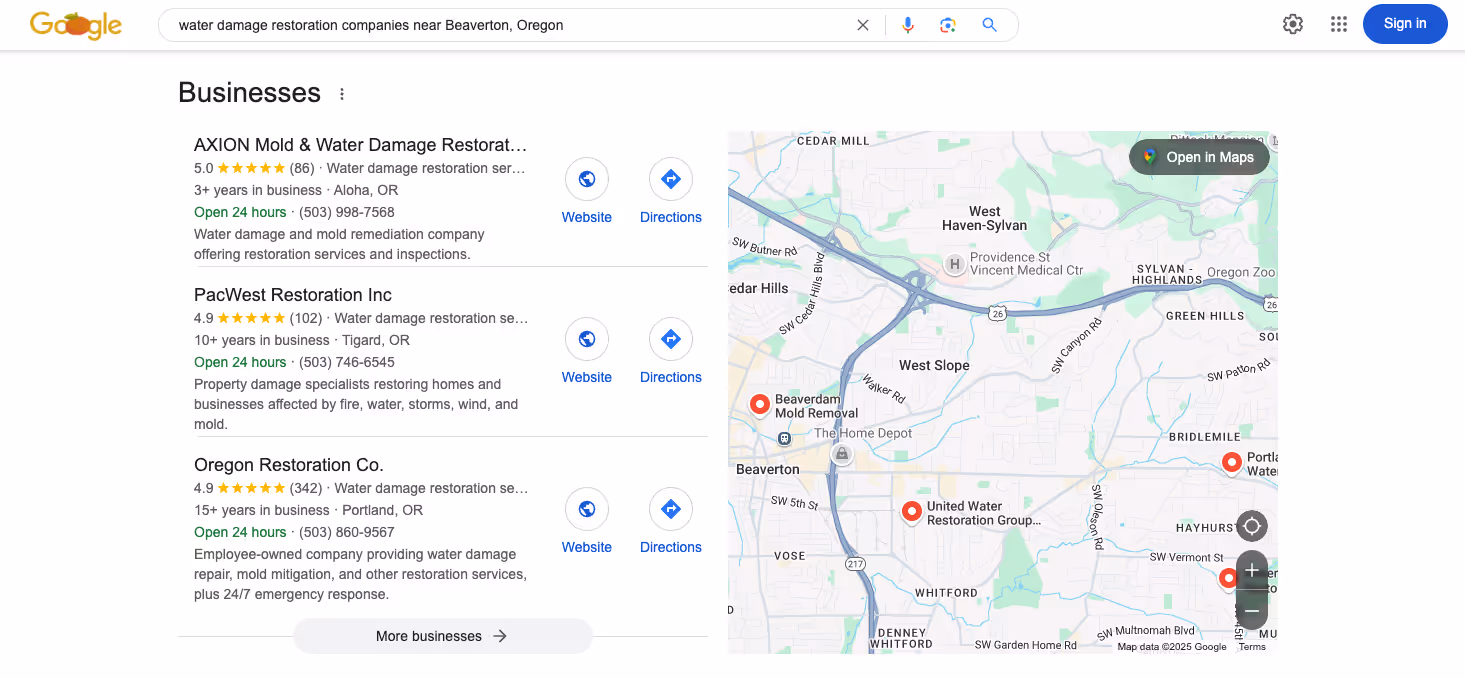Show your location with the locate icon
Screen dimensions: 1465x678
(x=1251, y=525)
